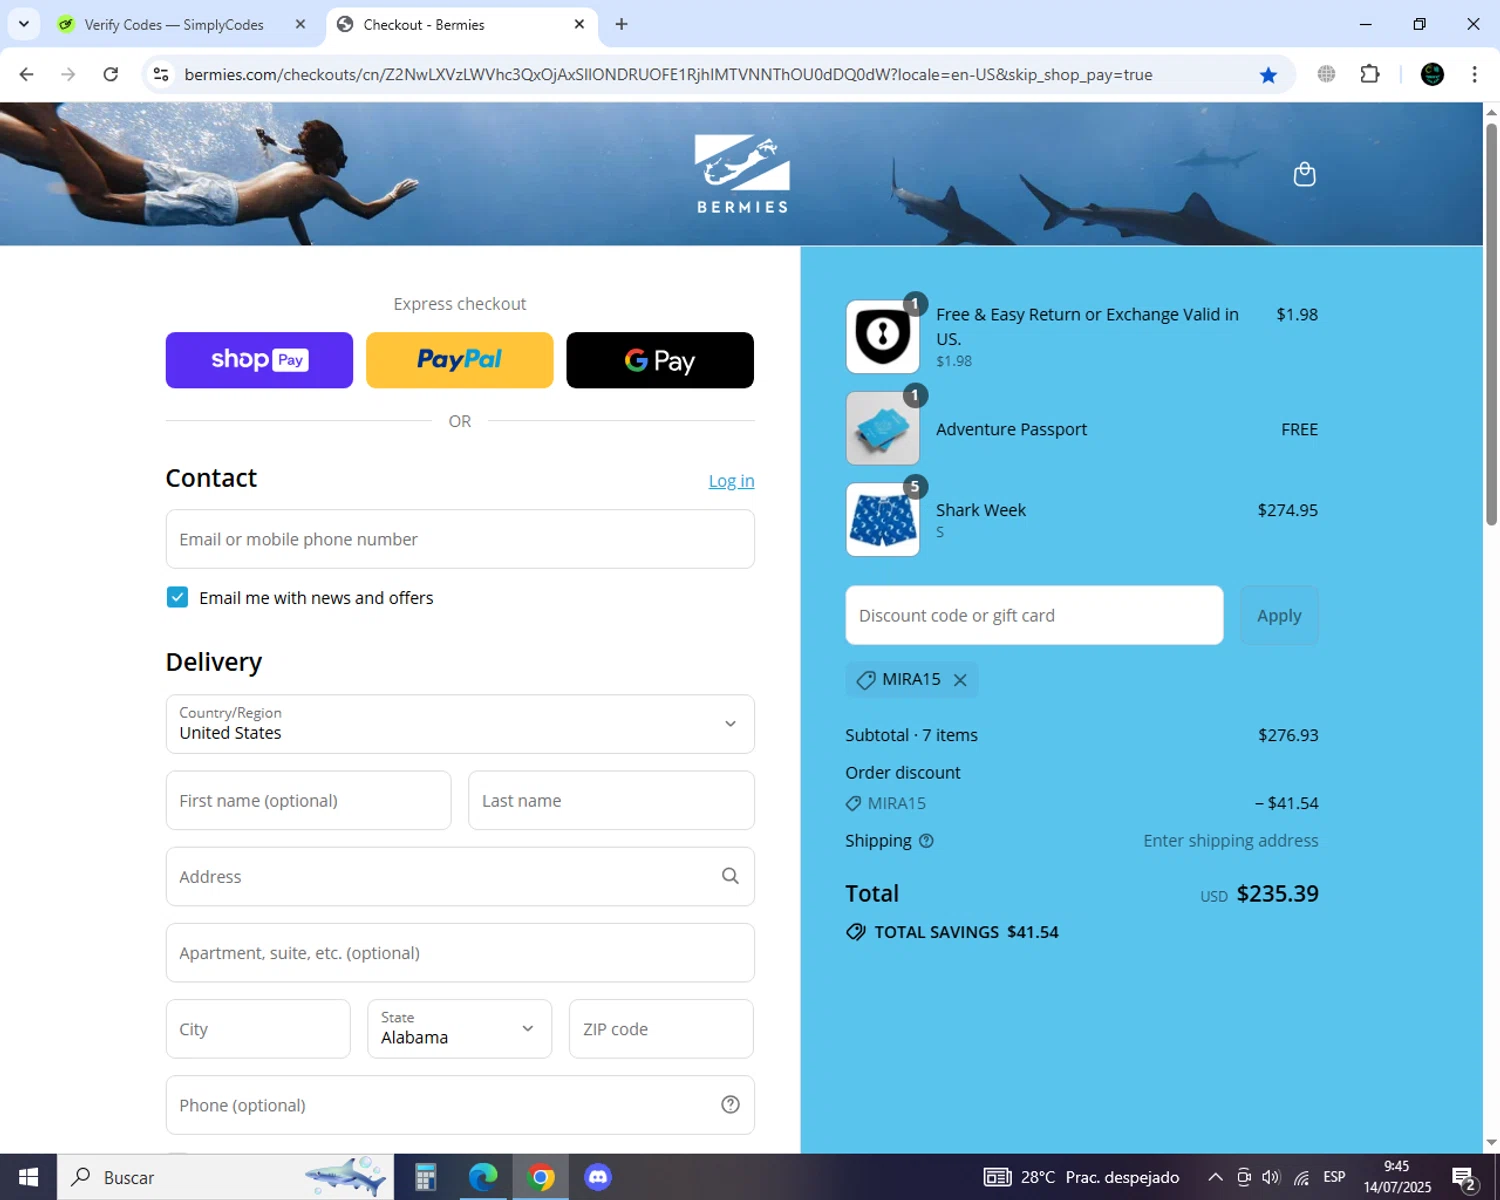
Task: Open the Windows taskbar Buscar search box
Action: [225, 1177]
